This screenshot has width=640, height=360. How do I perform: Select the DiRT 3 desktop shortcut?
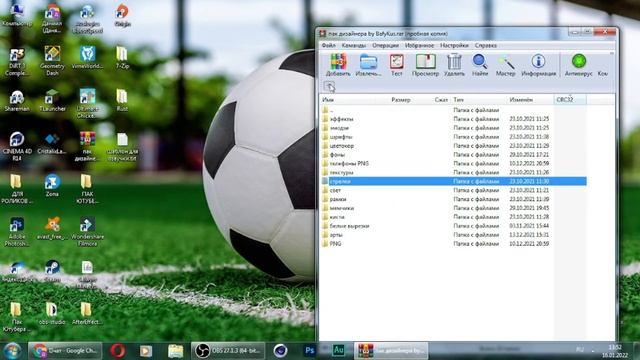coord(17,61)
